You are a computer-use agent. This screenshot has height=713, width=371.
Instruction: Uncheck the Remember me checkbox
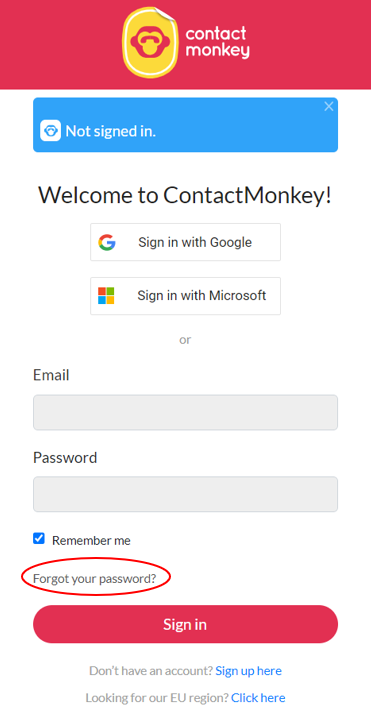click(x=39, y=539)
